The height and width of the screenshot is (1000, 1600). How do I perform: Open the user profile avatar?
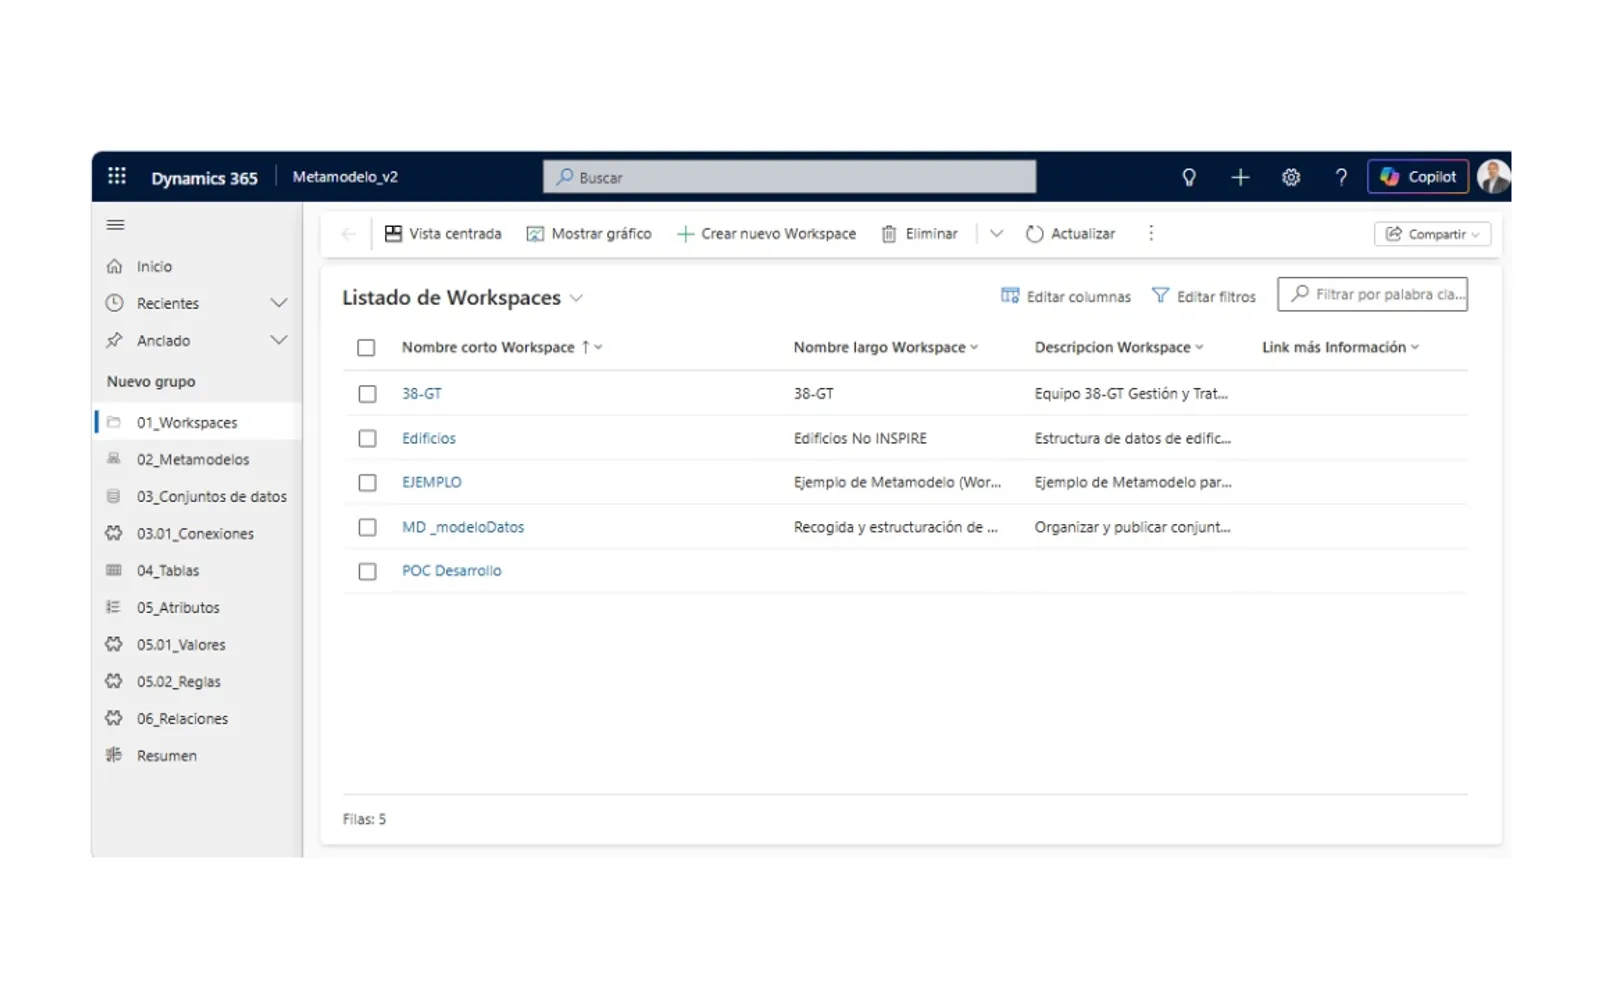[x=1493, y=177]
